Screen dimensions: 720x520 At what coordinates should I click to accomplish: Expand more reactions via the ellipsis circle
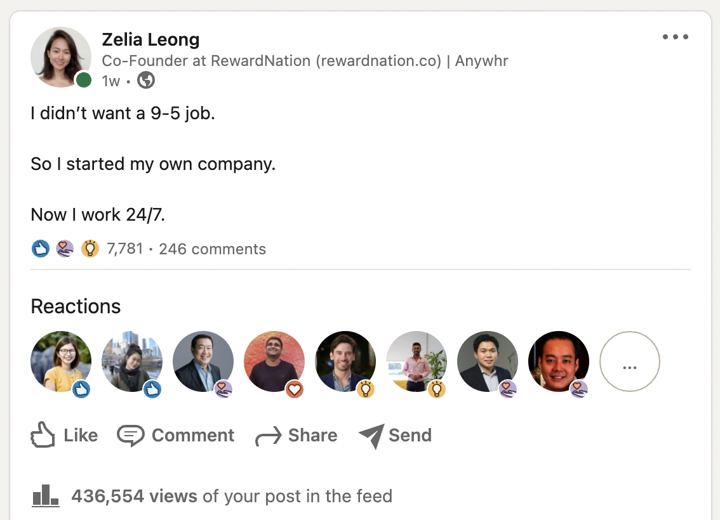pos(630,362)
